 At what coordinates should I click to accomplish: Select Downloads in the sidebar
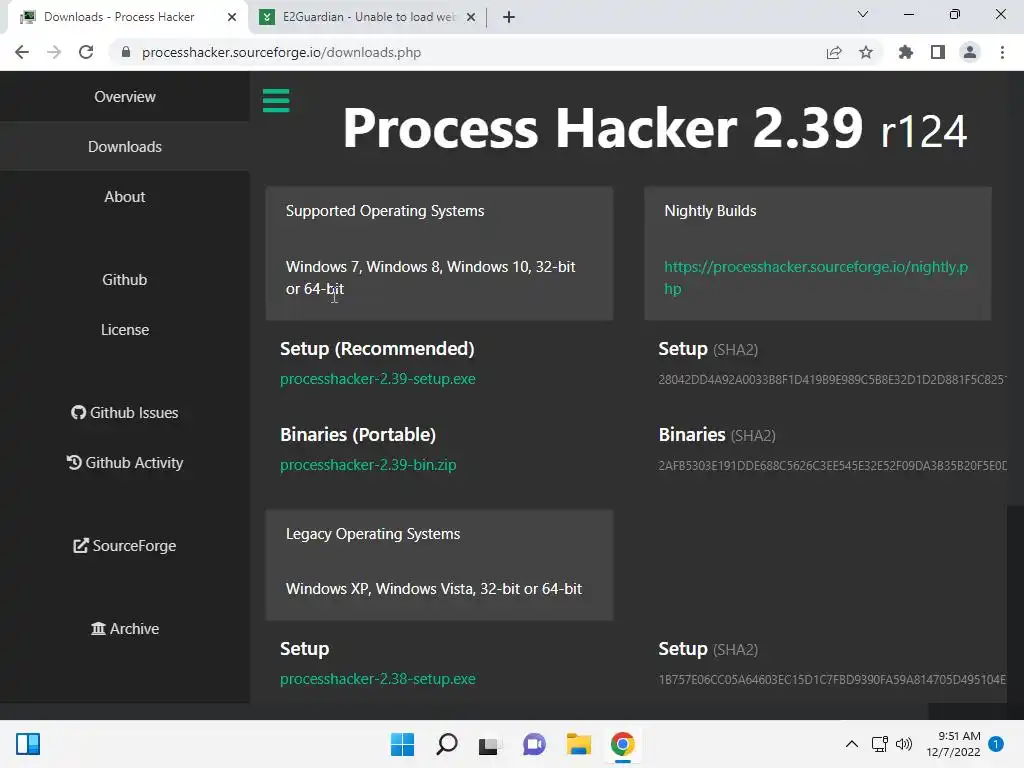point(125,147)
